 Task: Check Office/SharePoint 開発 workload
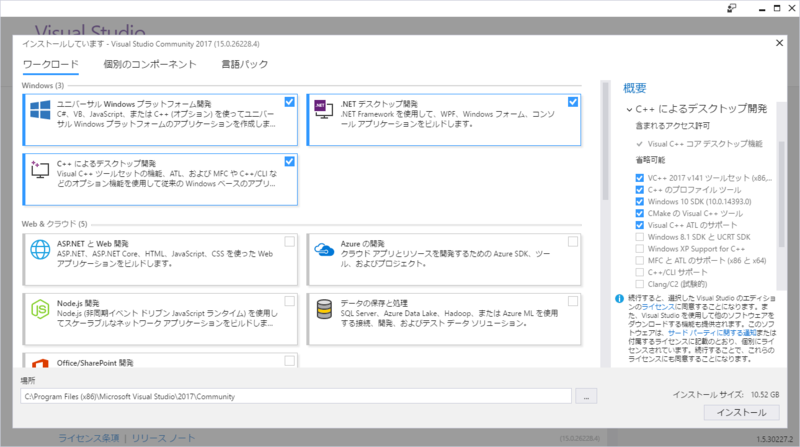point(289,361)
